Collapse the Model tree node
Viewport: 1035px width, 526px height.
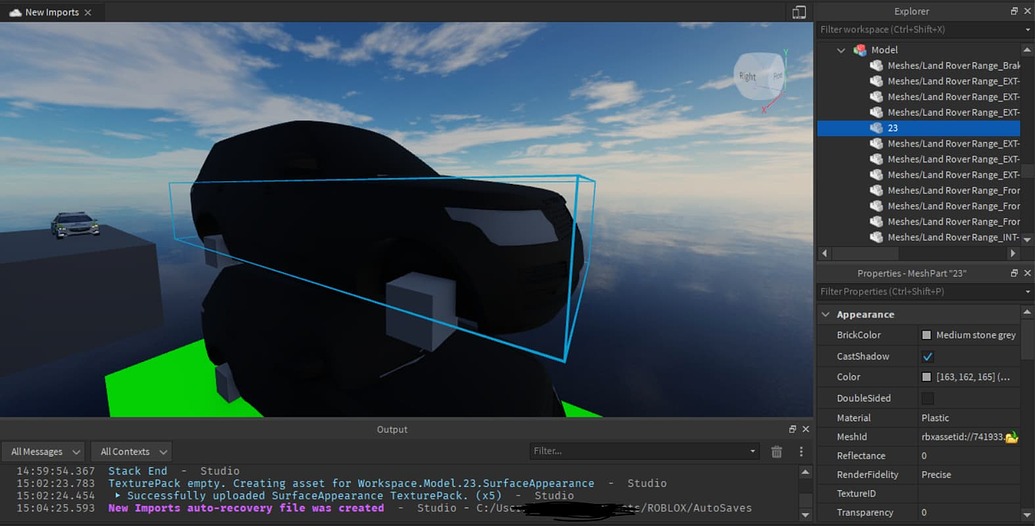tap(841, 50)
